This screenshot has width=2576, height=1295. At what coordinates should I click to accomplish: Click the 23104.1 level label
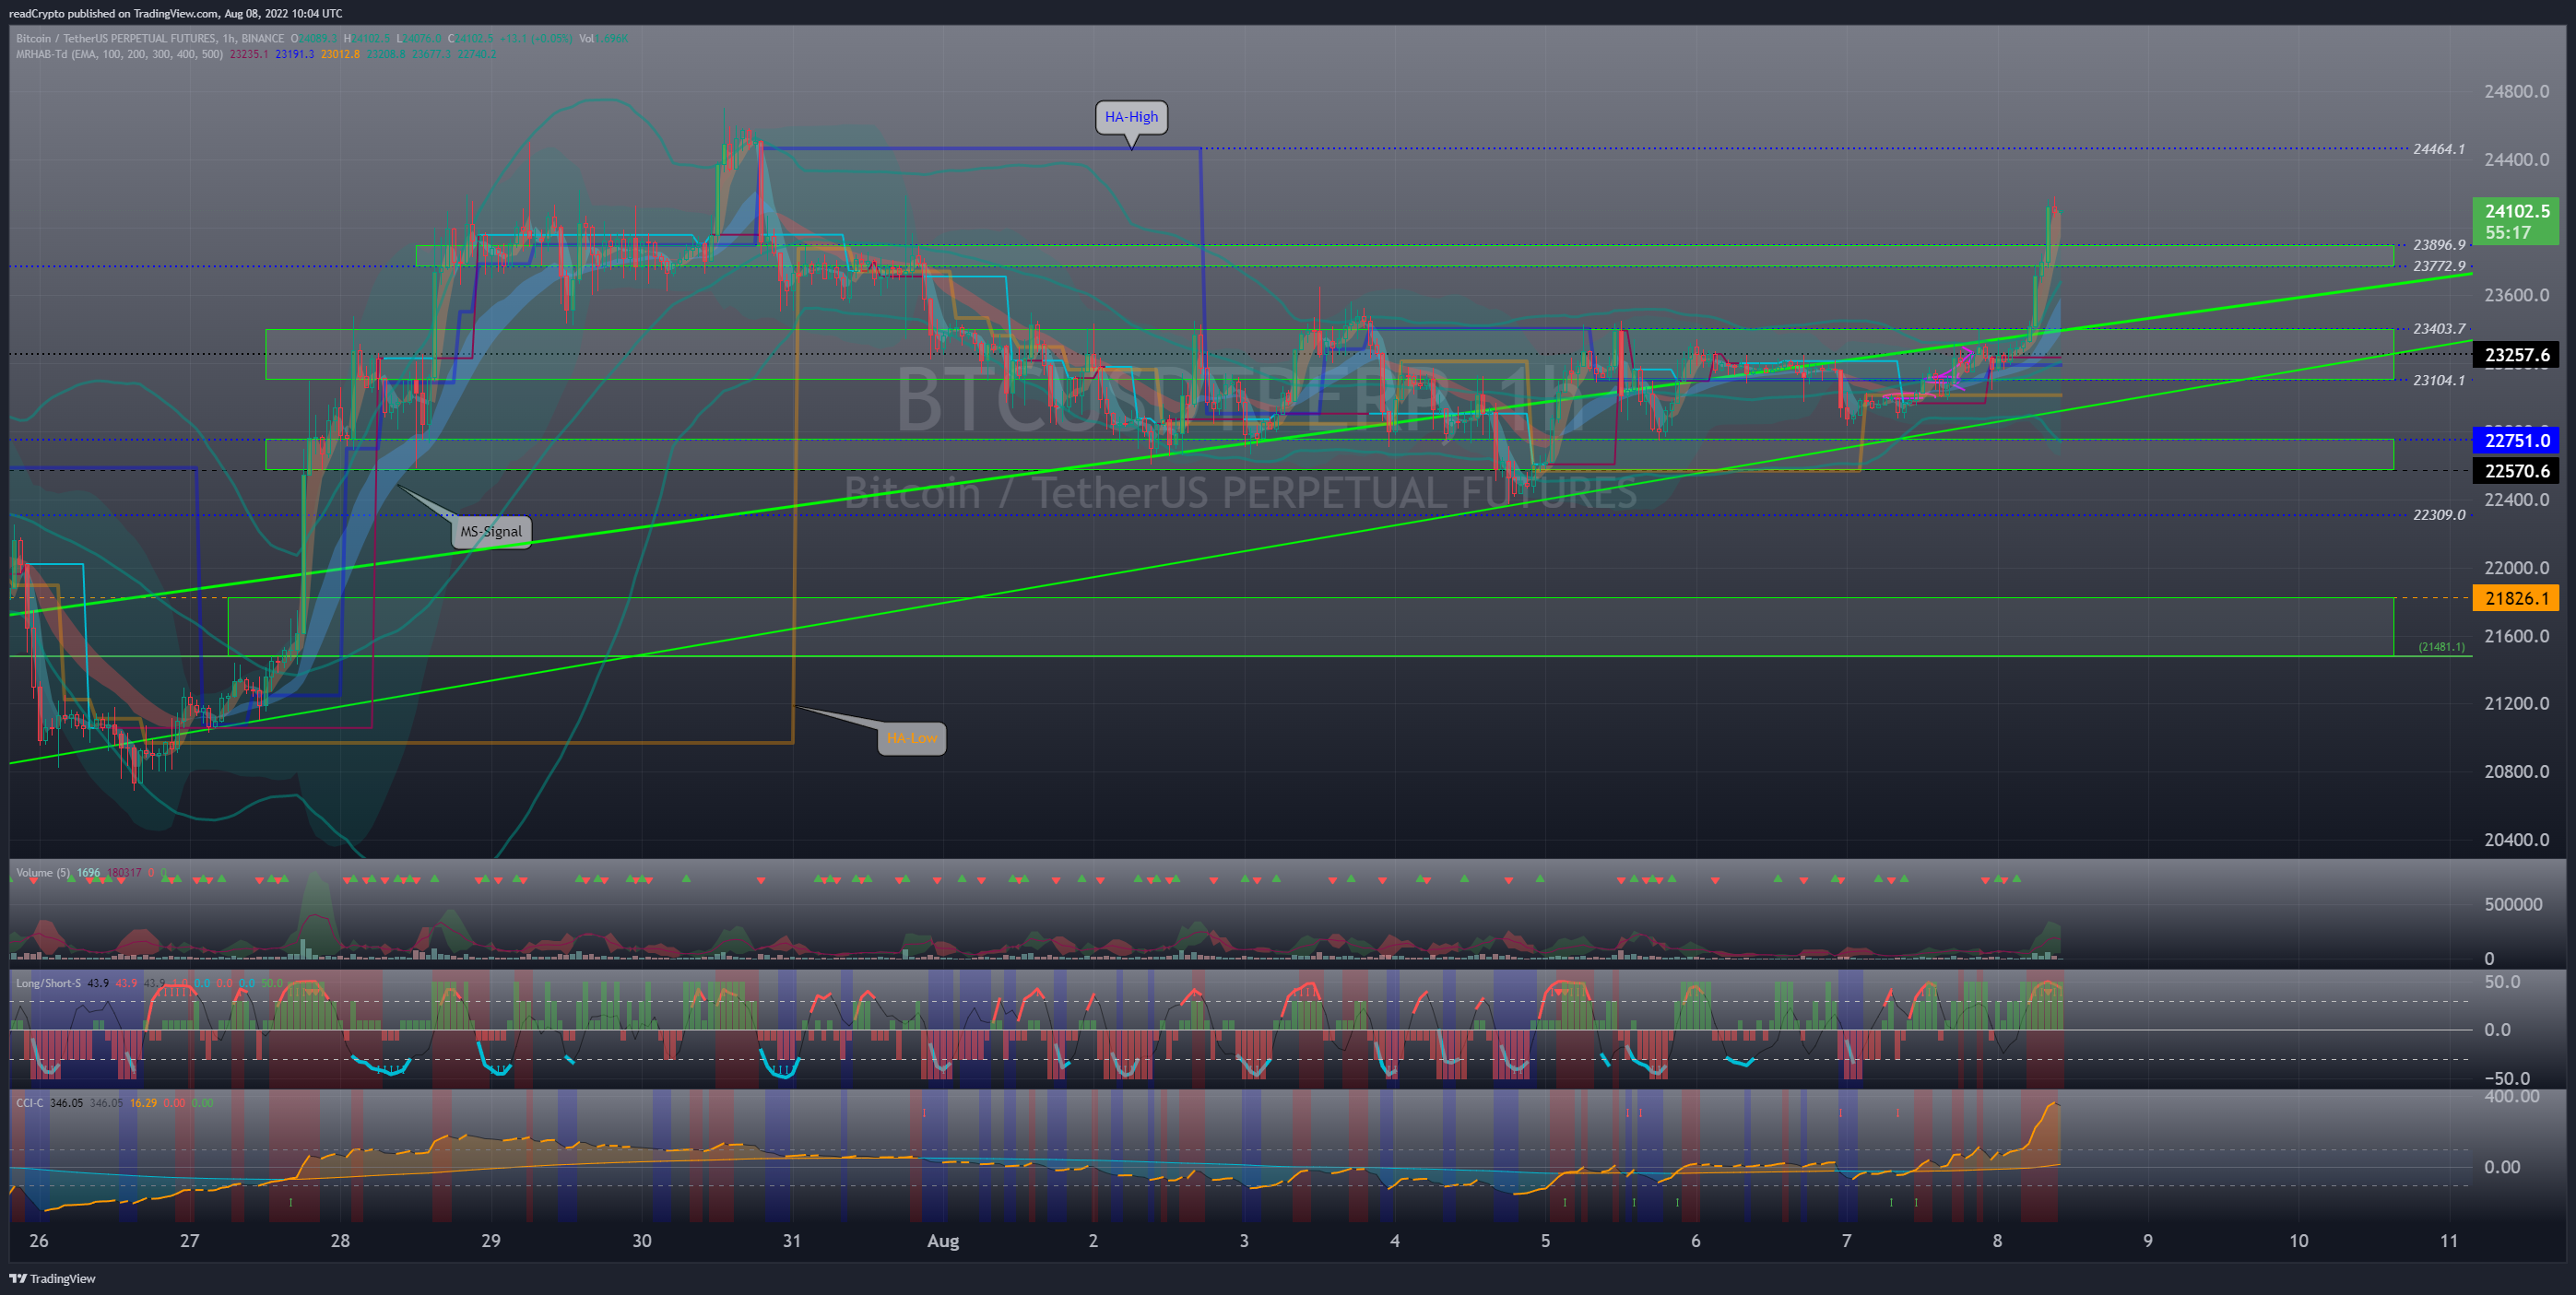[x=2439, y=380]
